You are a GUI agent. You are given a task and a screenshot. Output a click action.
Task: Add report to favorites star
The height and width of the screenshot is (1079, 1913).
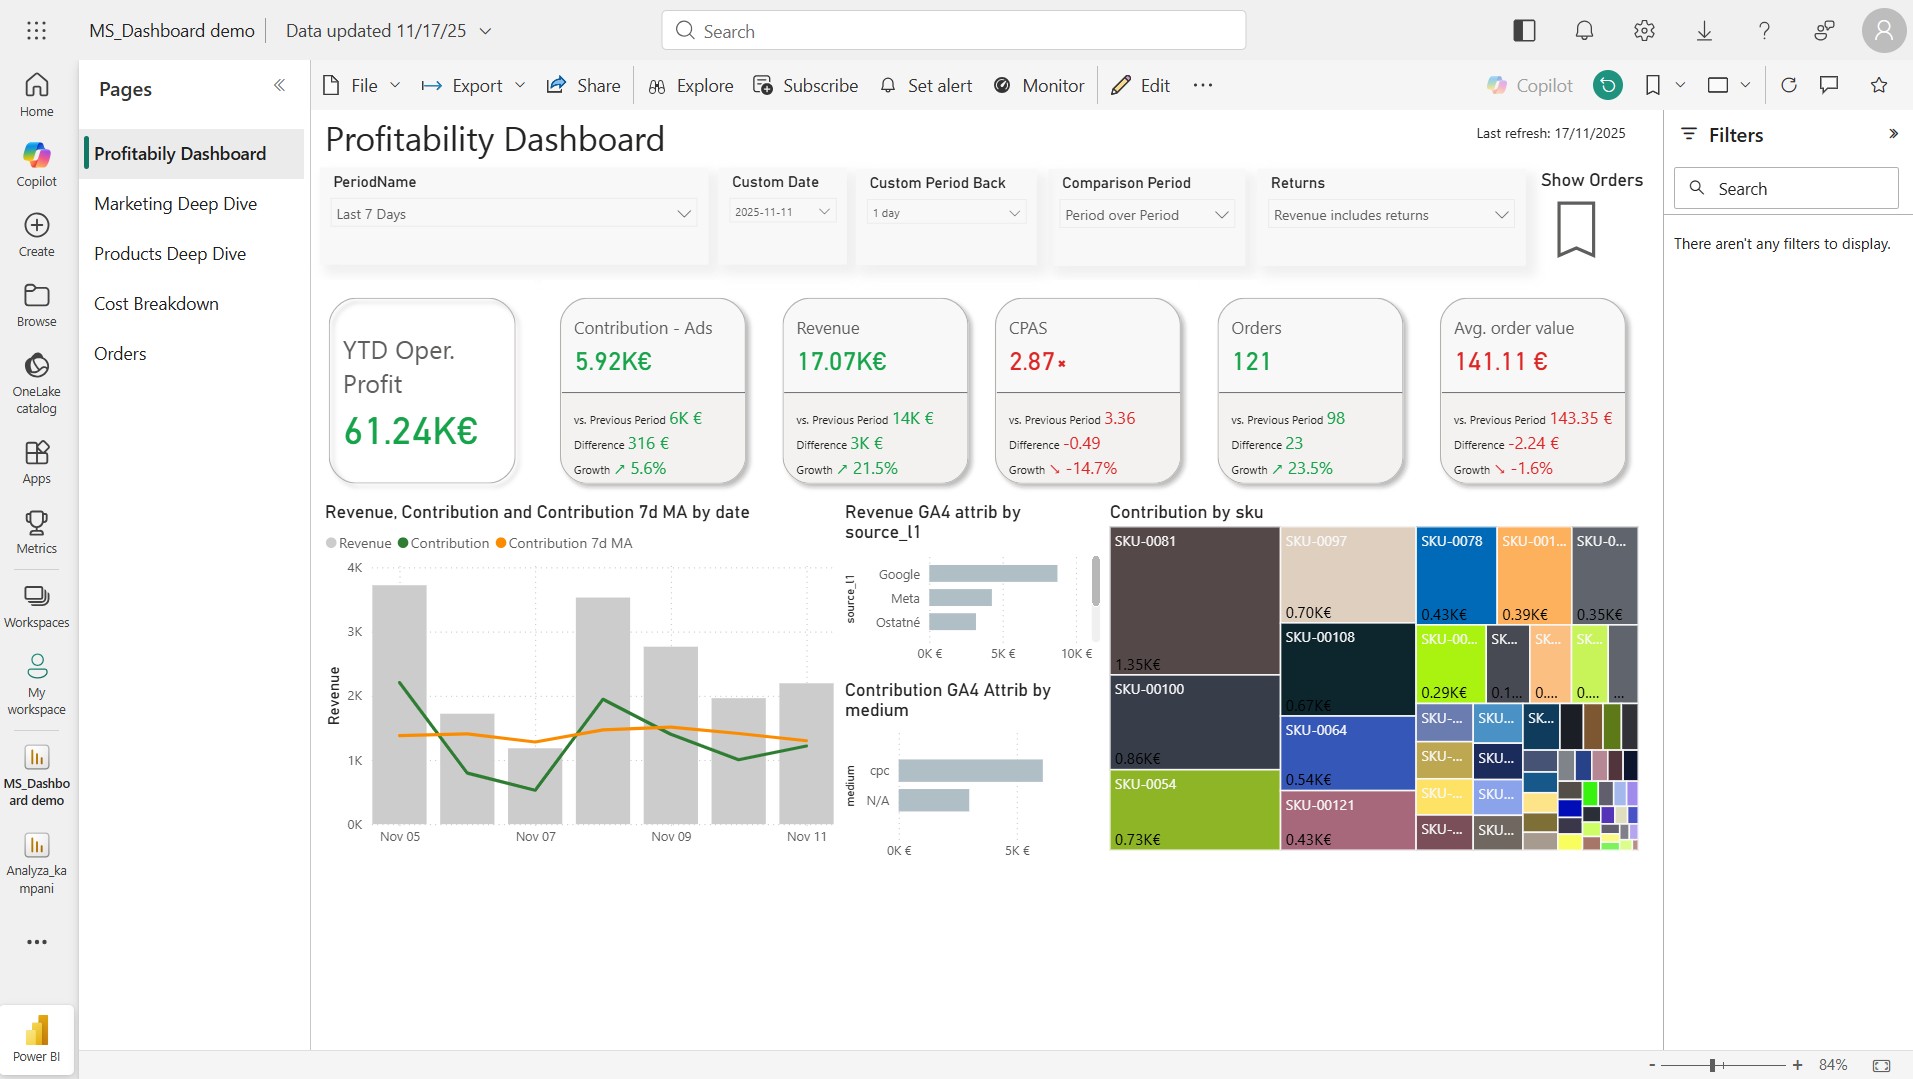click(1879, 85)
